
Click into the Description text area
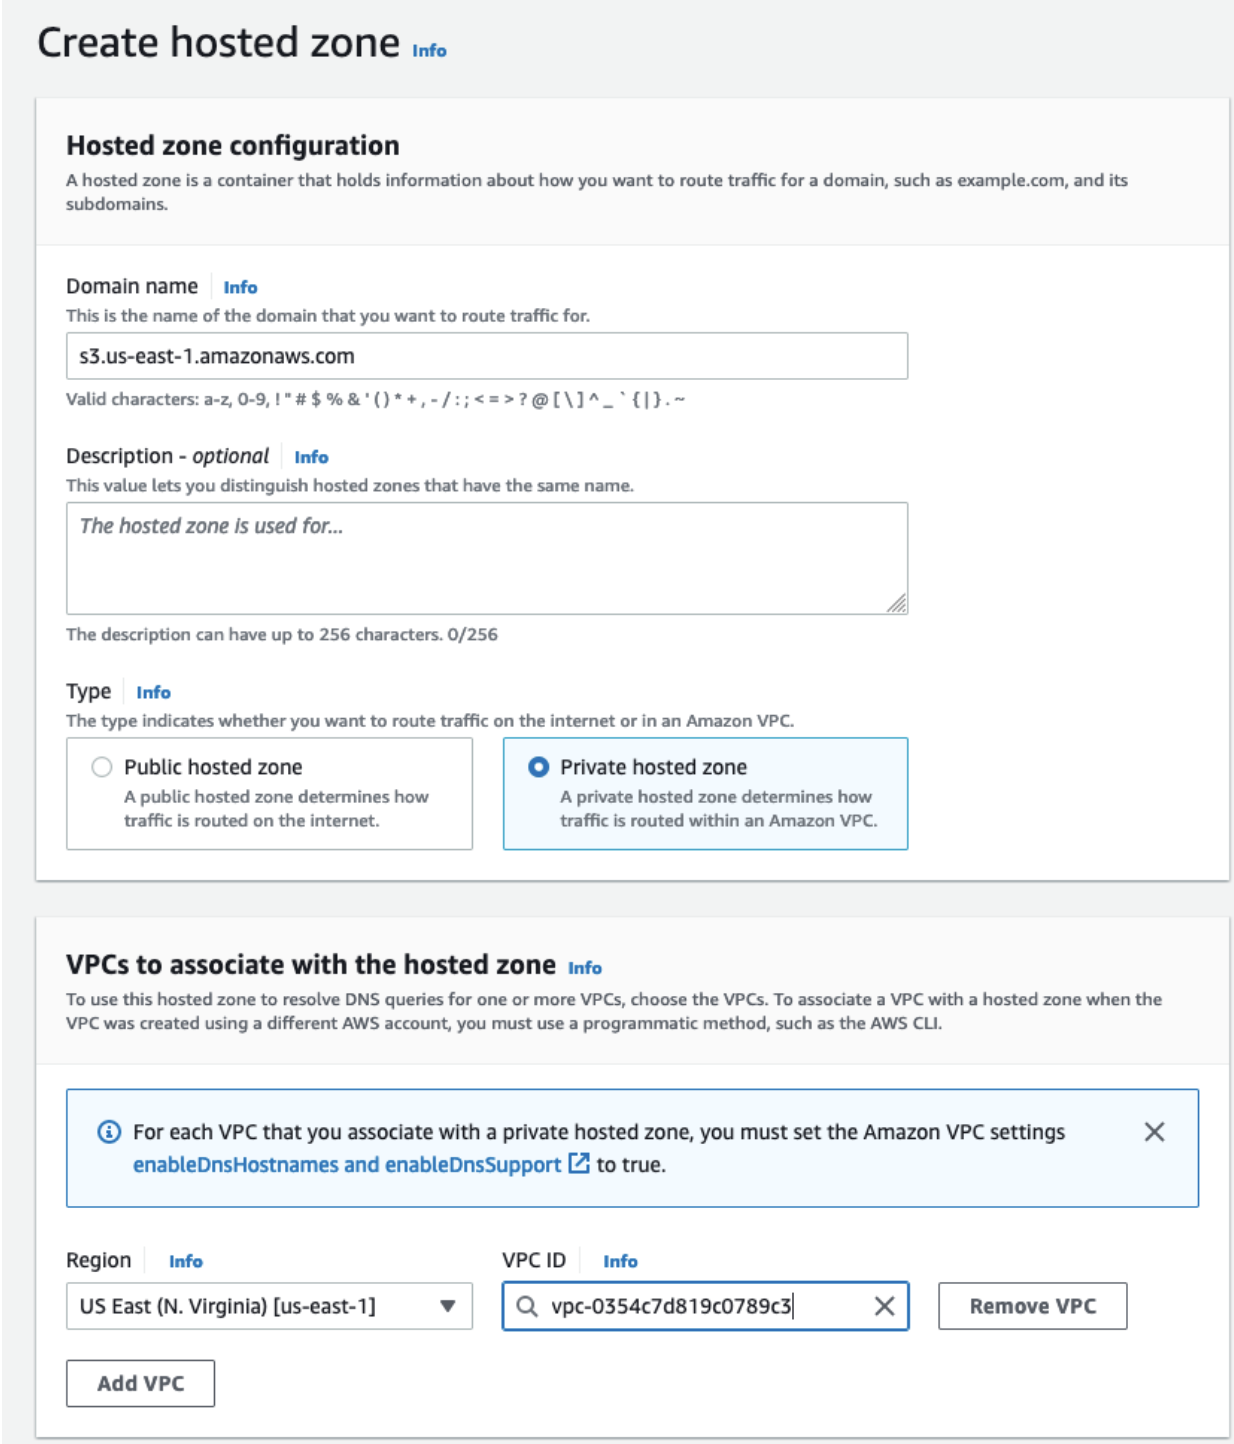click(486, 558)
